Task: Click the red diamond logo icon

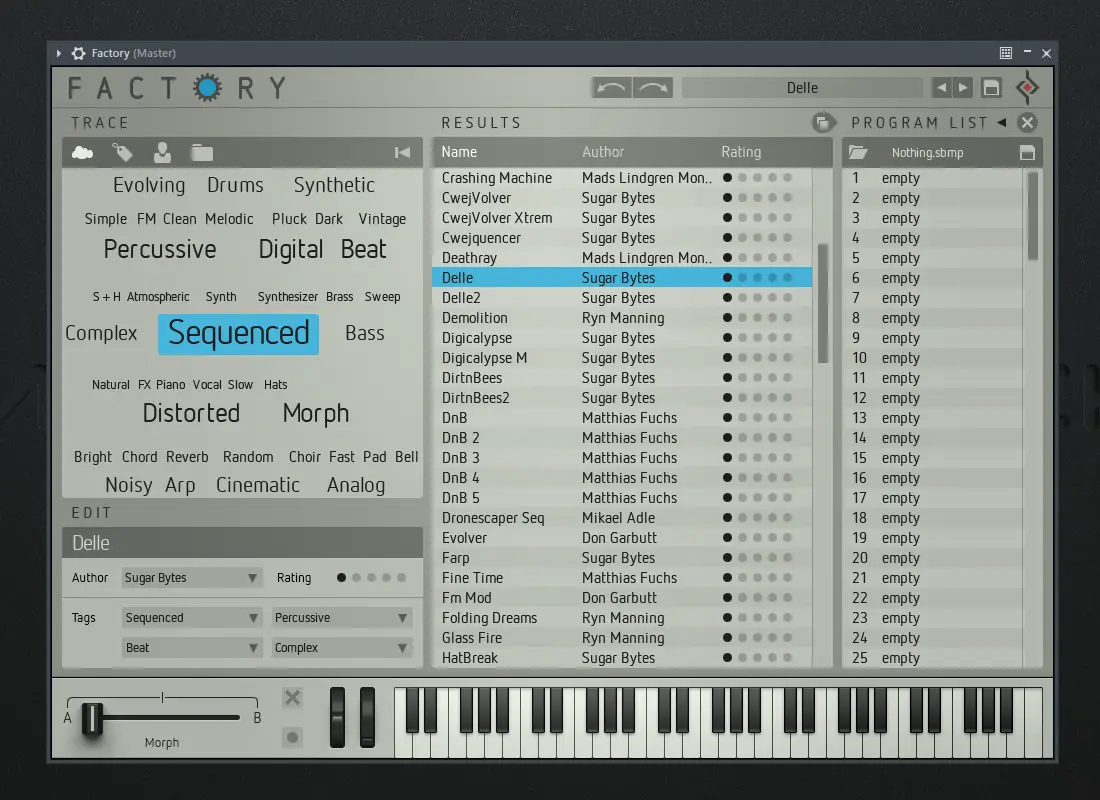Action: pos(1028,88)
